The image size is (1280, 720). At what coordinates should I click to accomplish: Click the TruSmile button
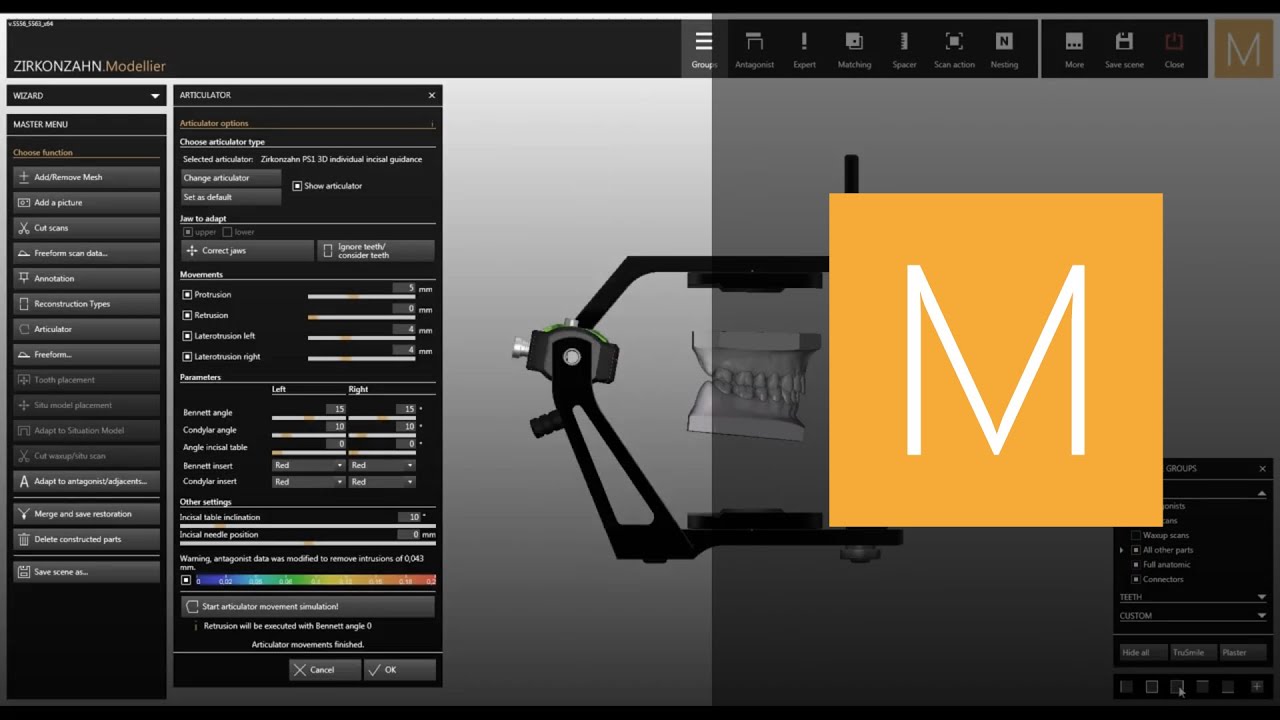tap(1193, 652)
